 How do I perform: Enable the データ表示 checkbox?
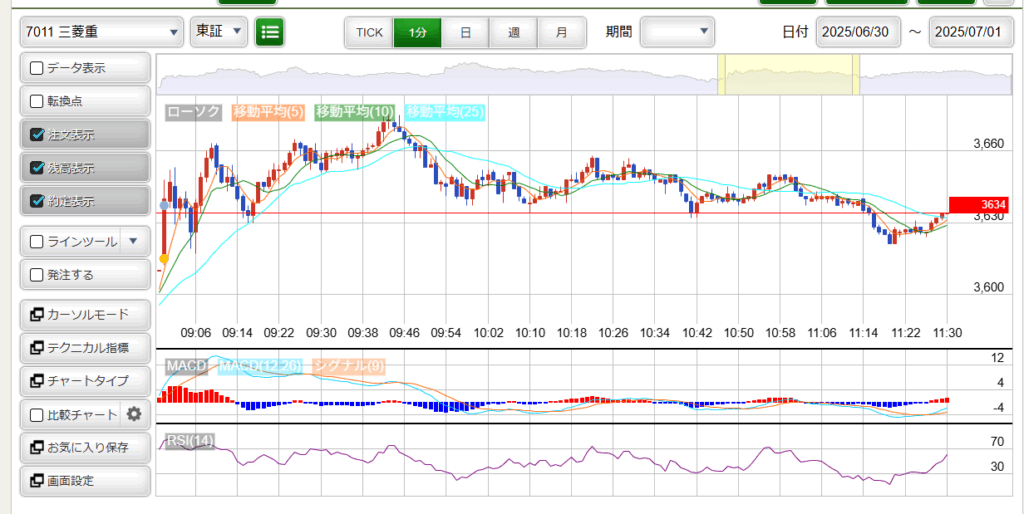[x=37, y=68]
